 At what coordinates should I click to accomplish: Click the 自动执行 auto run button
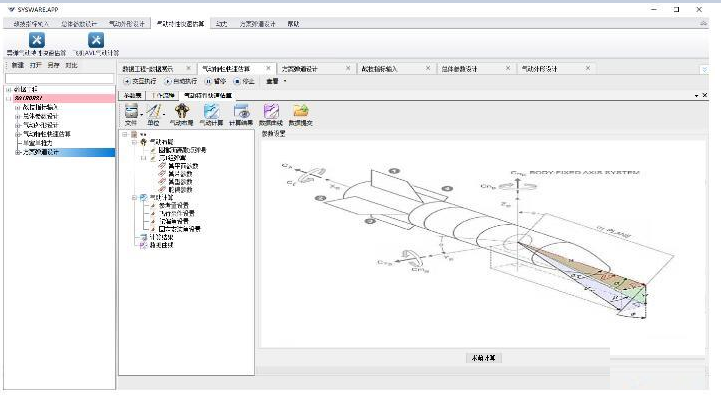[181, 81]
